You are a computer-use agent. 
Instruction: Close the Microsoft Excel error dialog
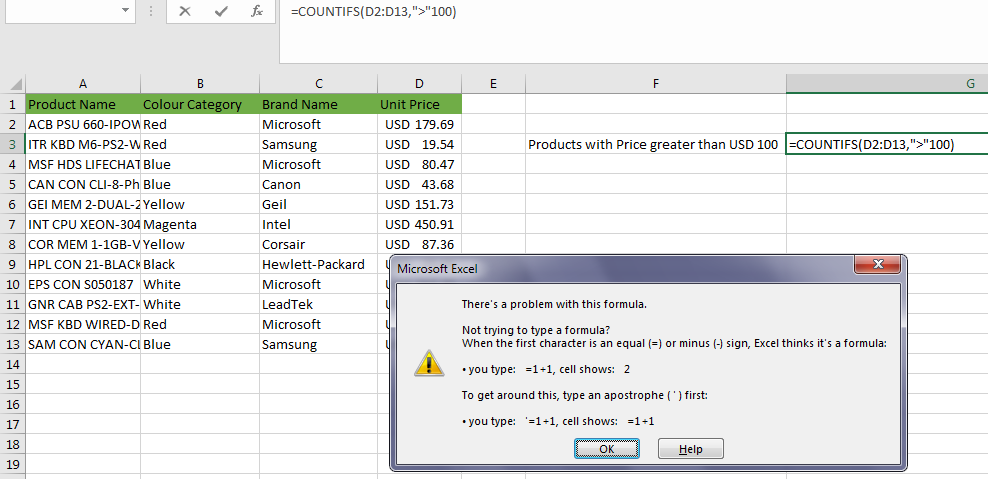[880, 265]
